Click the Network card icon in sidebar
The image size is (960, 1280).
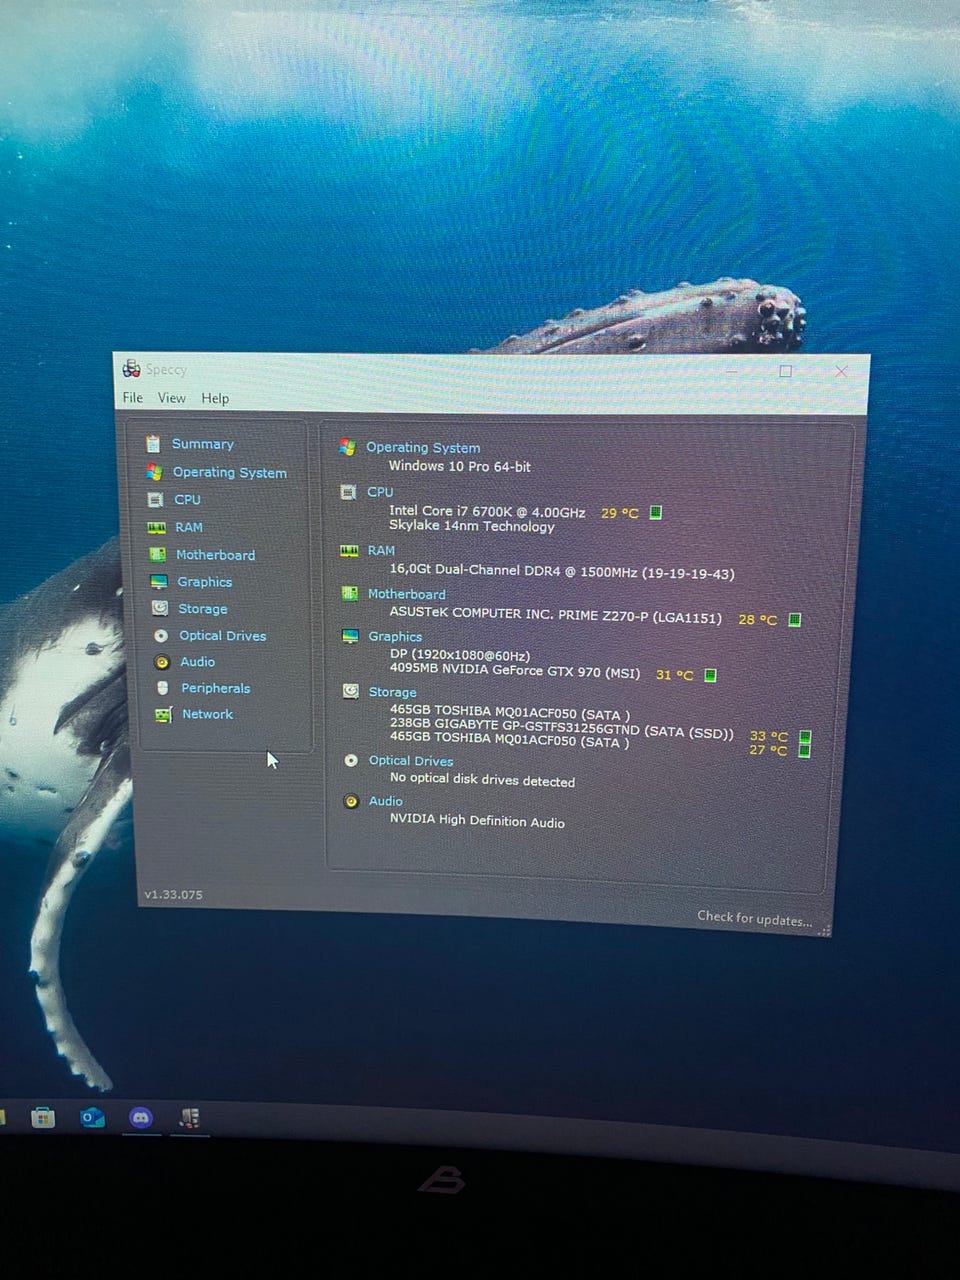click(x=164, y=714)
